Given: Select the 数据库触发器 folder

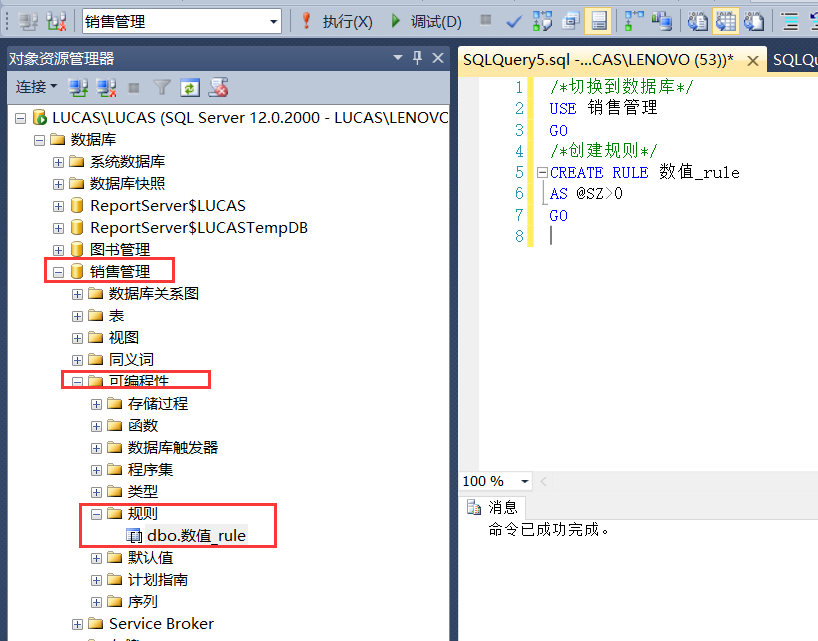Looking at the screenshot, I should 173,448.
